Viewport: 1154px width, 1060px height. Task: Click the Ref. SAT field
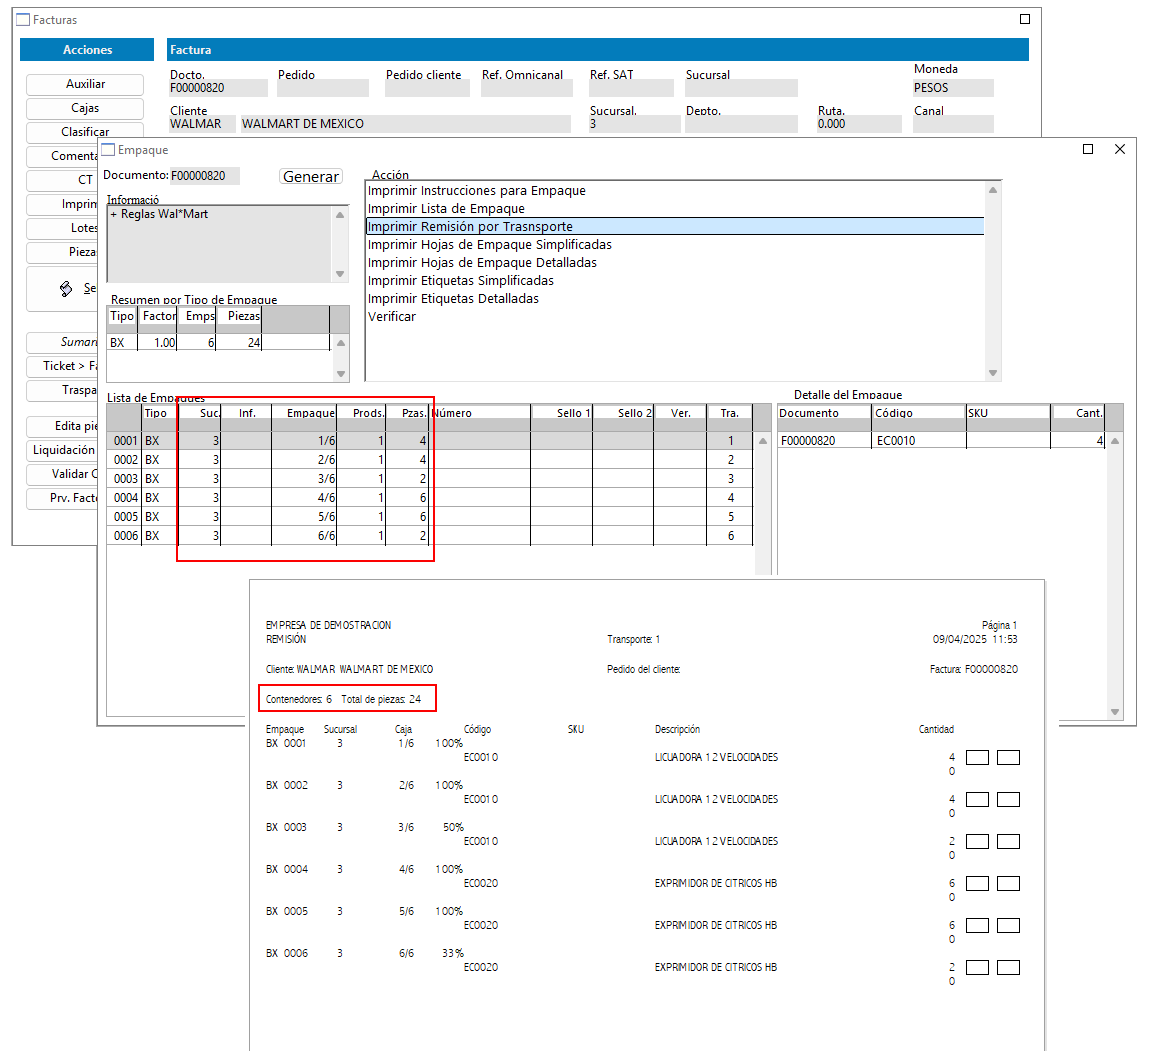click(x=631, y=88)
